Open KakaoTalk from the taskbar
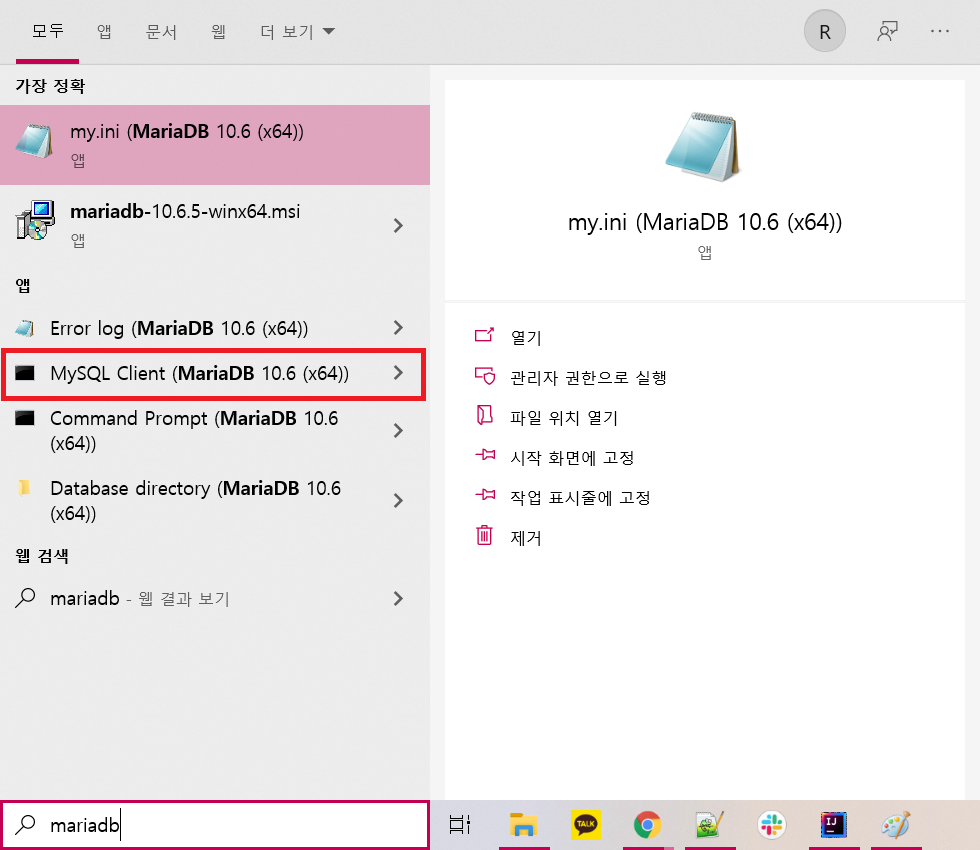This screenshot has height=850, width=980. (x=586, y=825)
